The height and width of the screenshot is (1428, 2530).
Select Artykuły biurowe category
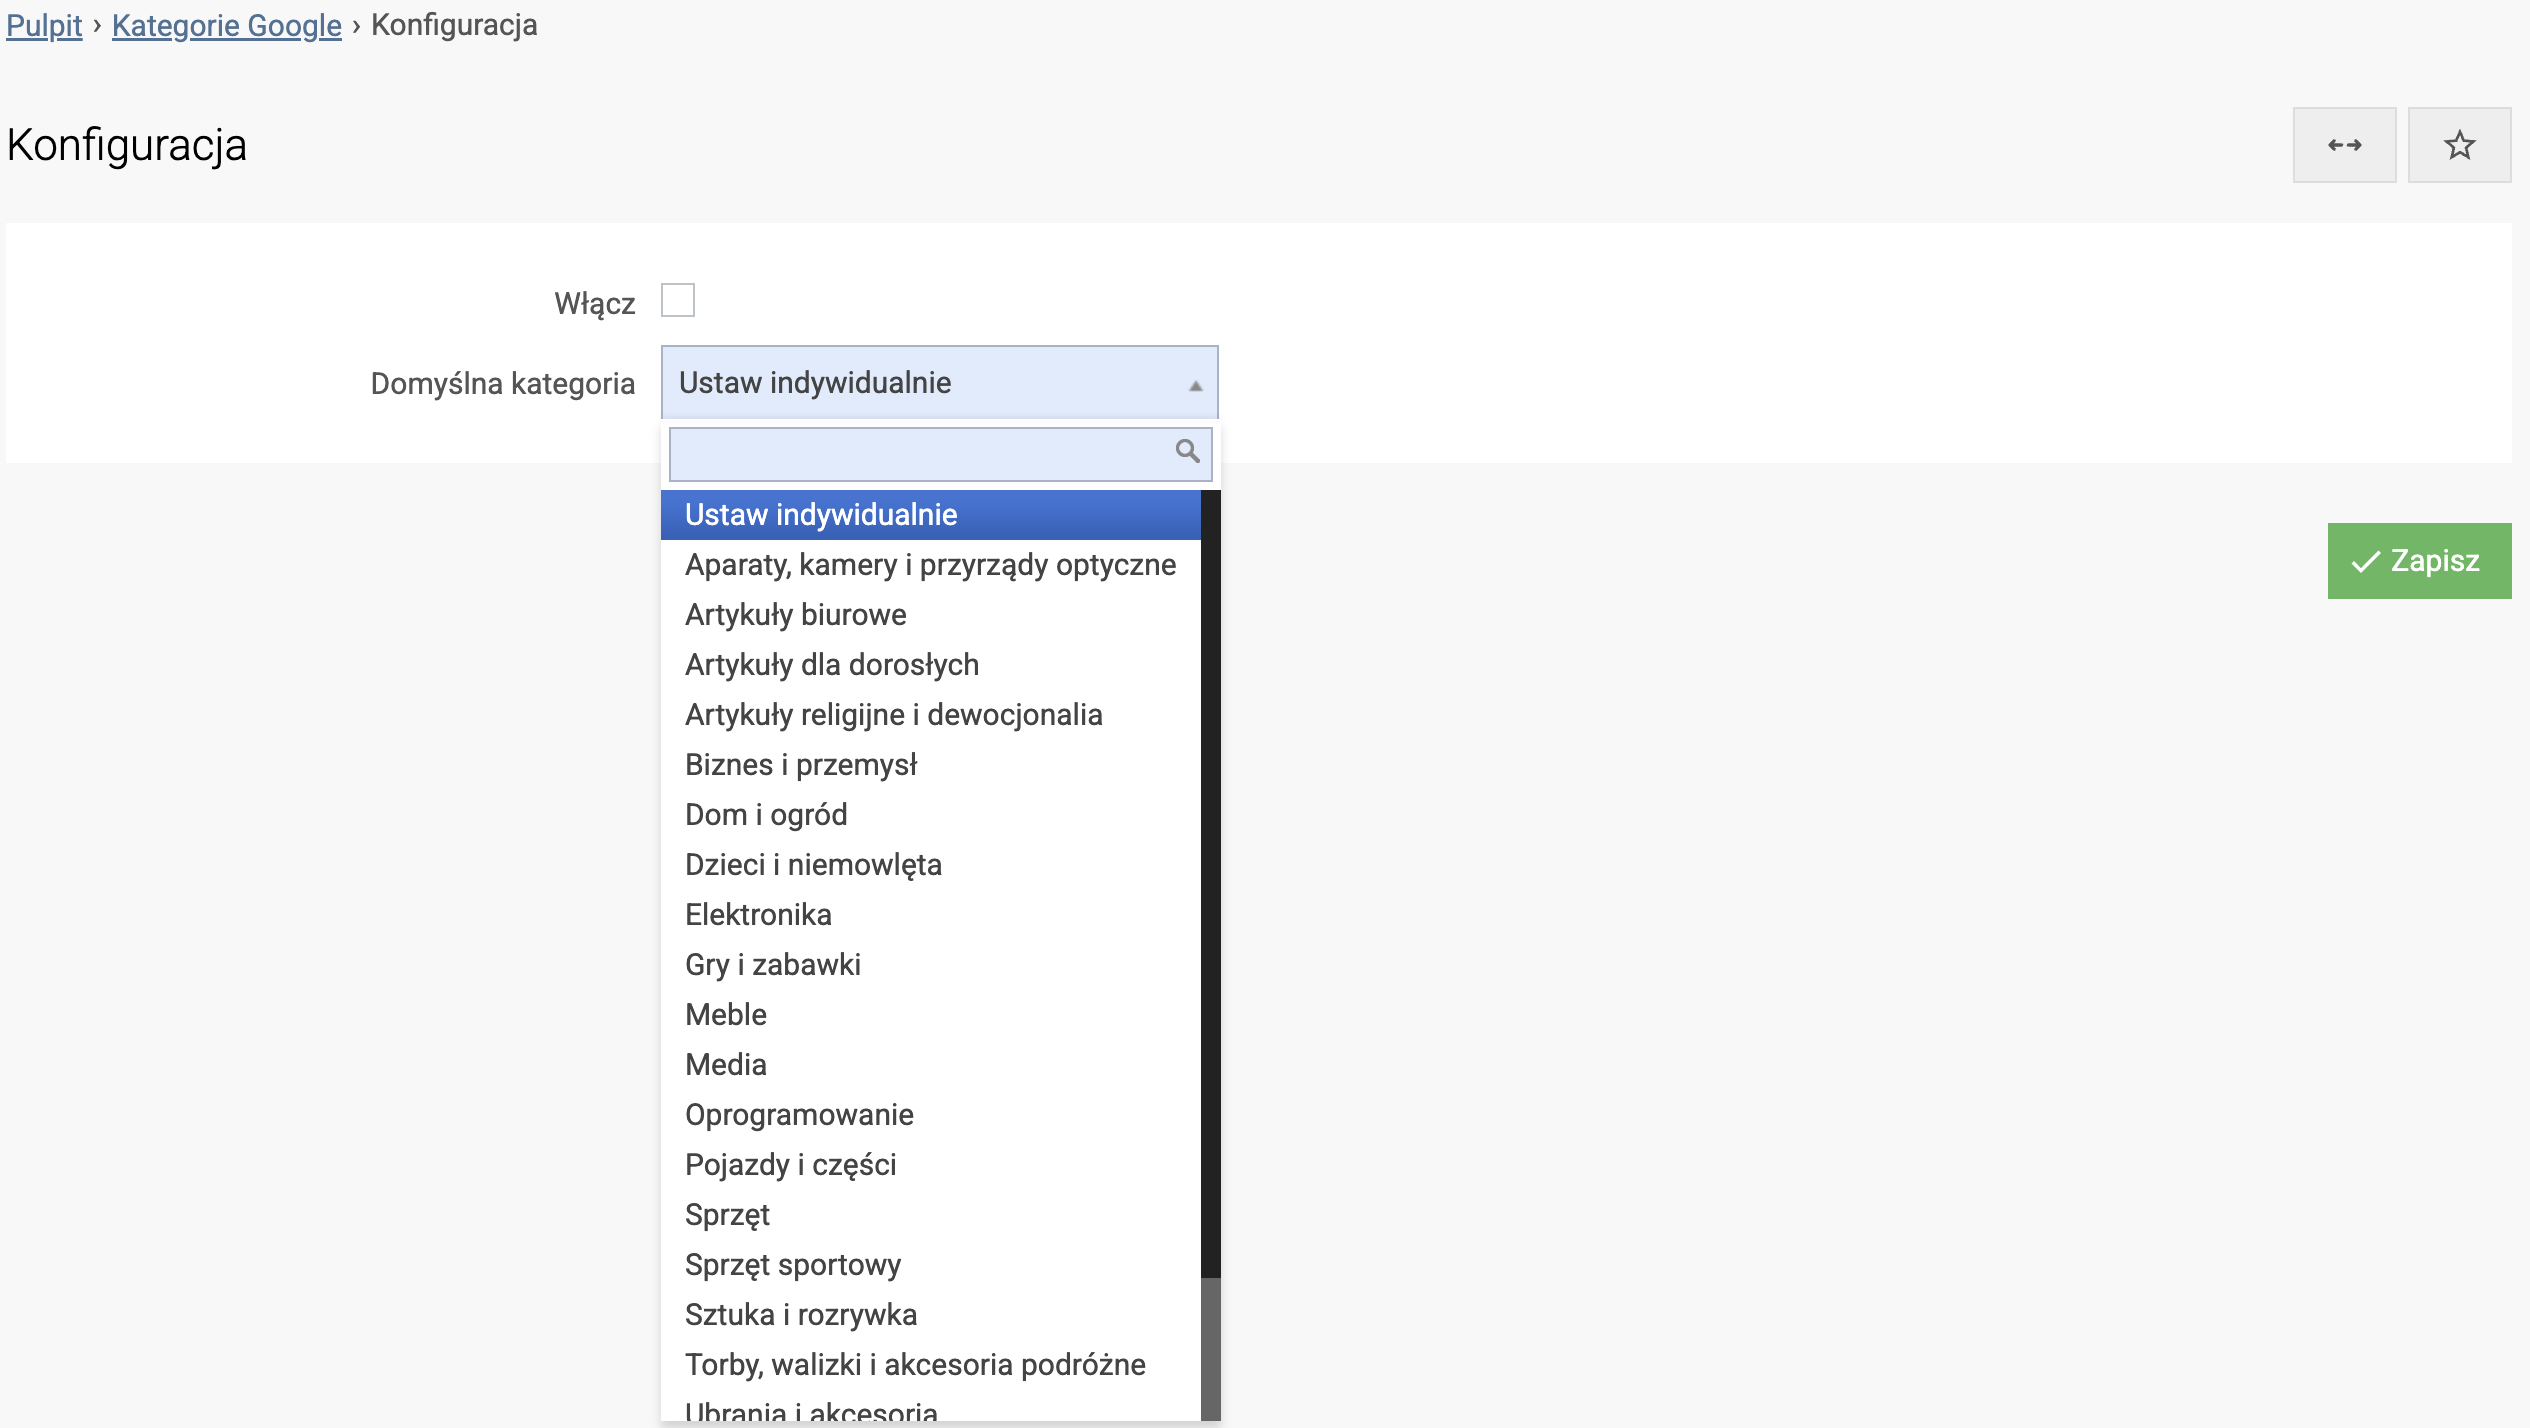coord(795,615)
